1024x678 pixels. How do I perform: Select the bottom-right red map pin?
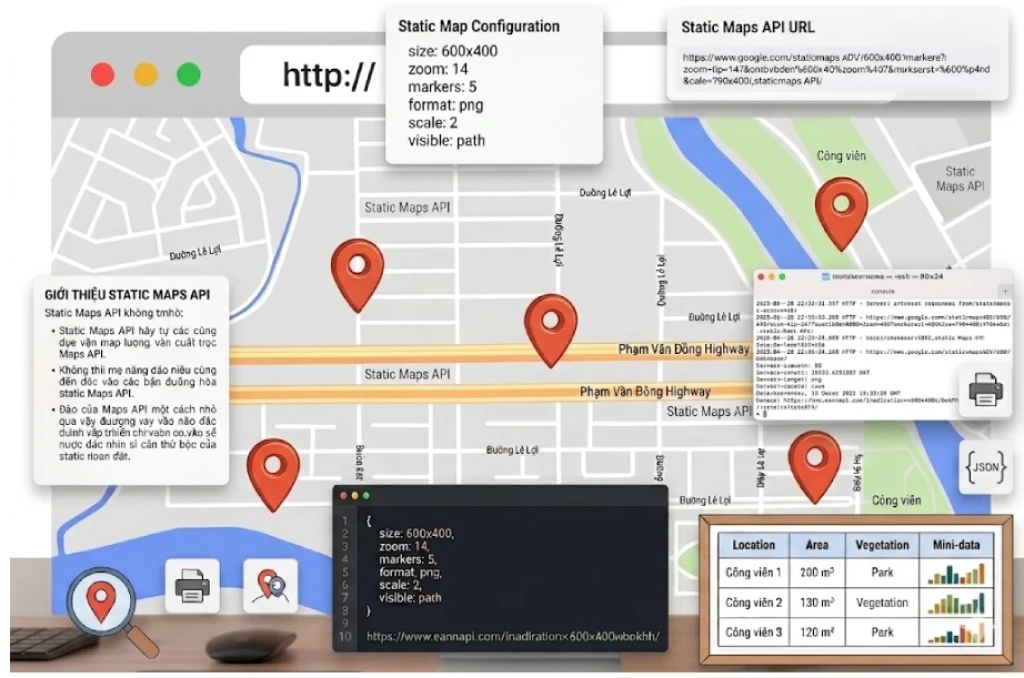814,466
